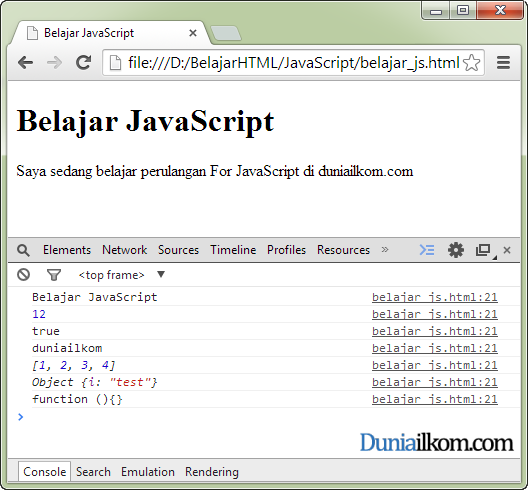
Task: Reload the page with refresh icon
Action: click(x=84, y=62)
